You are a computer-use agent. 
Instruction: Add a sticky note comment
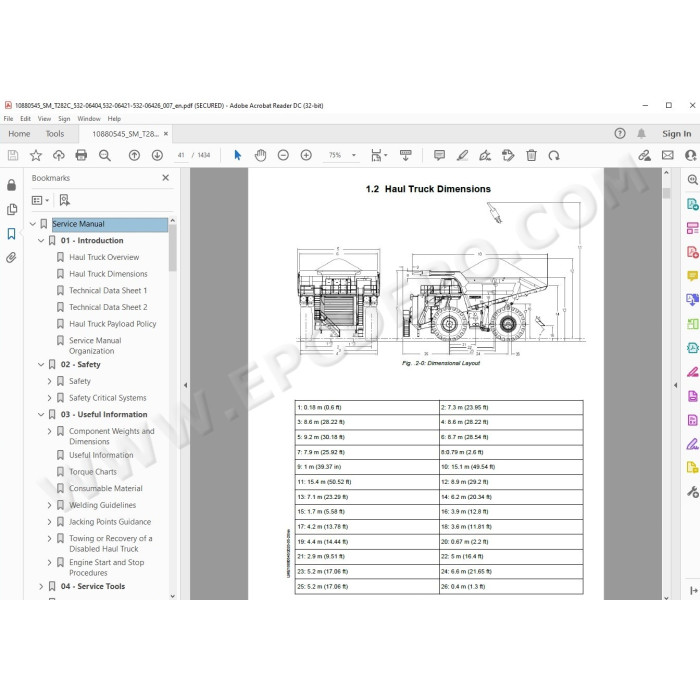point(439,155)
